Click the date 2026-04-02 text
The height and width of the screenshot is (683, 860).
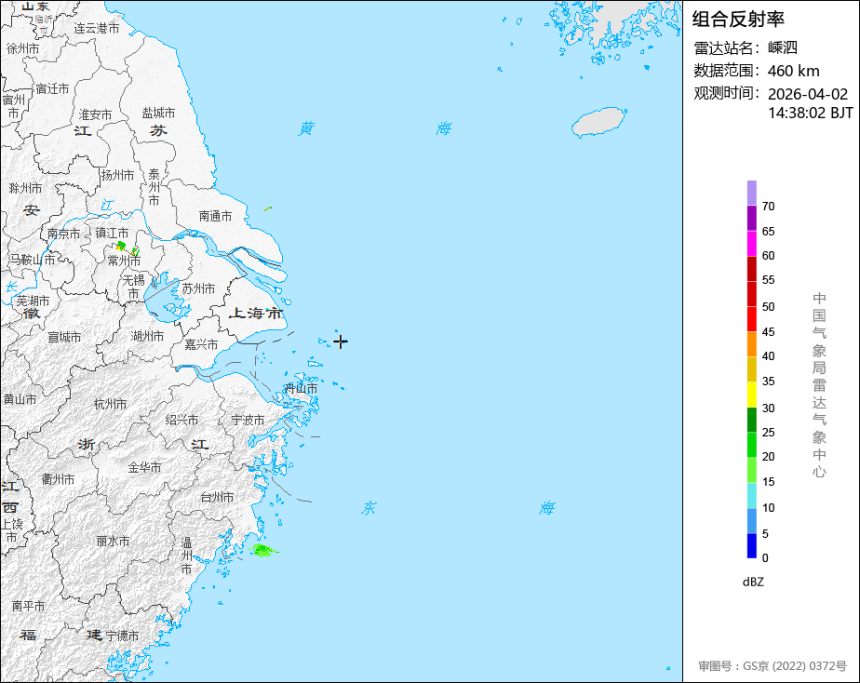[807, 94]
